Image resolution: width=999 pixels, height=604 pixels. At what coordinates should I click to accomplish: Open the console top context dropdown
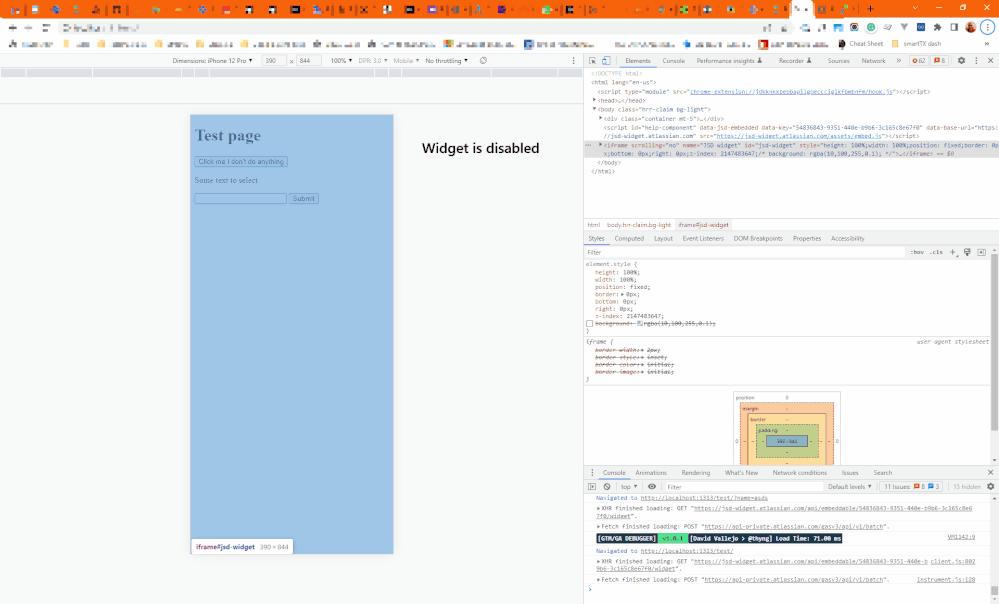pyautogui.click(x=629, y=487)
